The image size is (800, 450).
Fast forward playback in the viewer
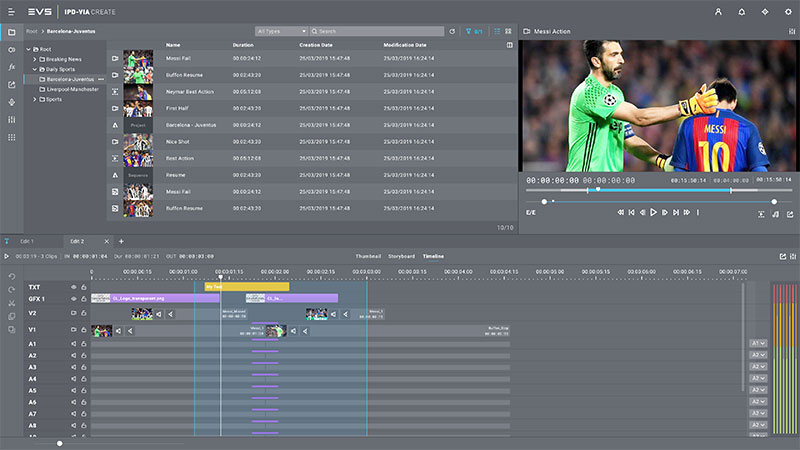(x=687, y=212)
